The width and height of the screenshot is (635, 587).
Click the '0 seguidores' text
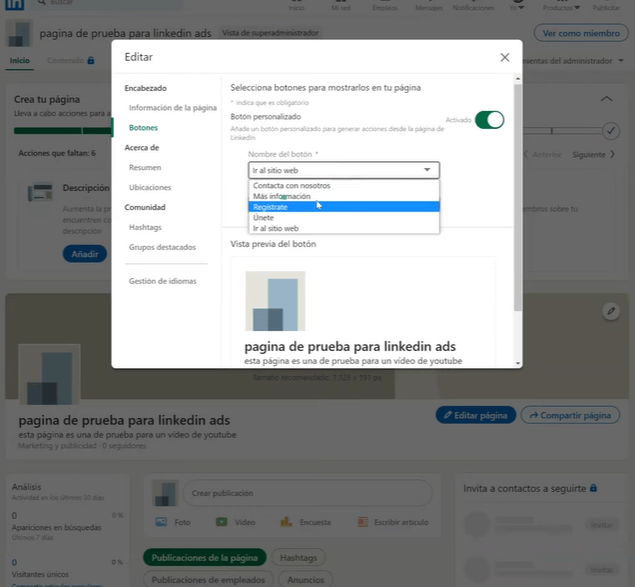point(124,446)
